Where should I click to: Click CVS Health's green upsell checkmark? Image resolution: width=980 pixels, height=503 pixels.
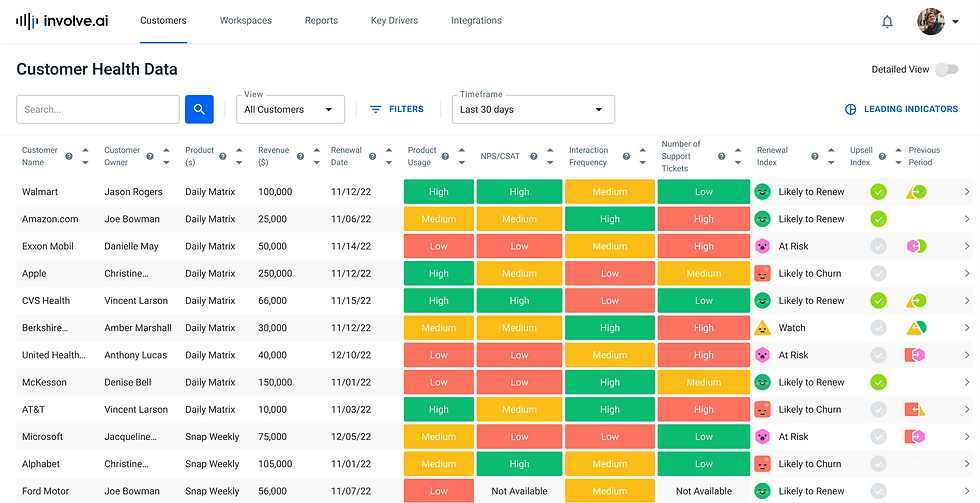click(x=879, y=301)
